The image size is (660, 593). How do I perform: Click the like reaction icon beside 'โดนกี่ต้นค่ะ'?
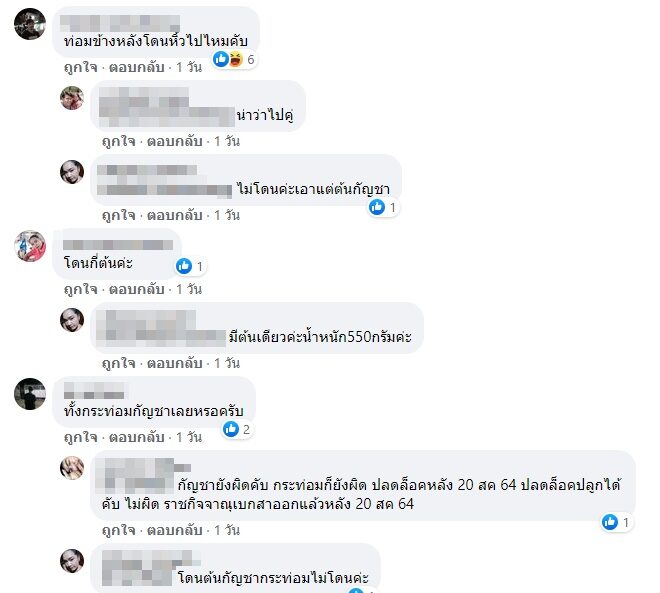click(x=184, y=266)
